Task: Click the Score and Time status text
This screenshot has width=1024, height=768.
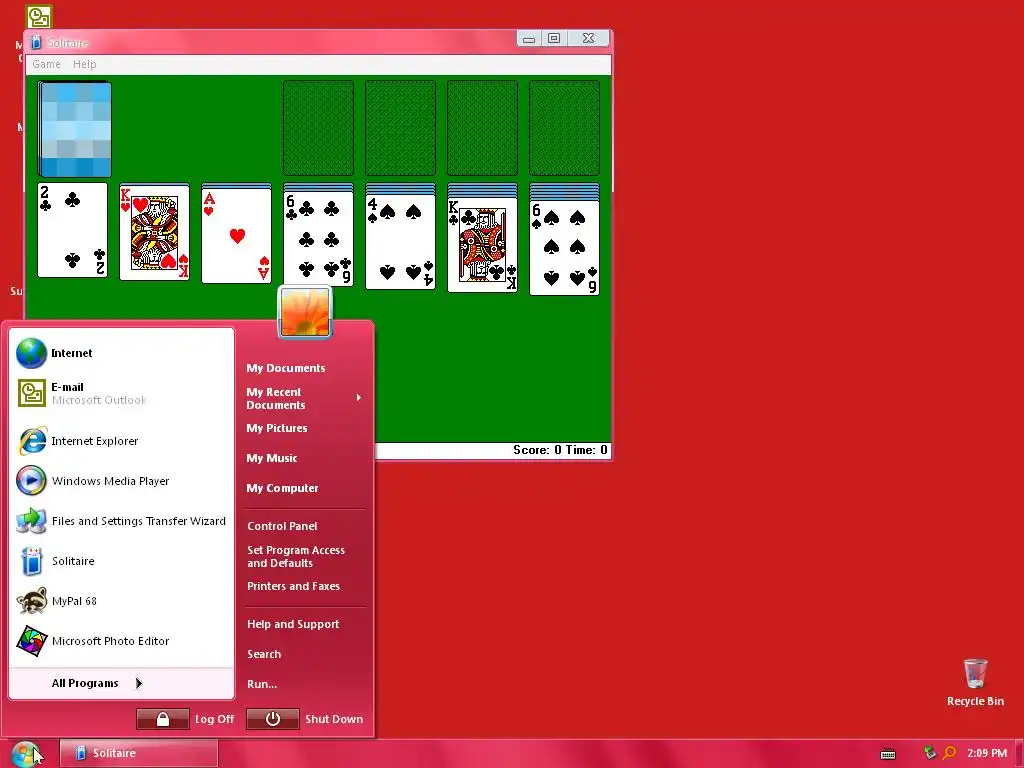Action: pos(560,450)
